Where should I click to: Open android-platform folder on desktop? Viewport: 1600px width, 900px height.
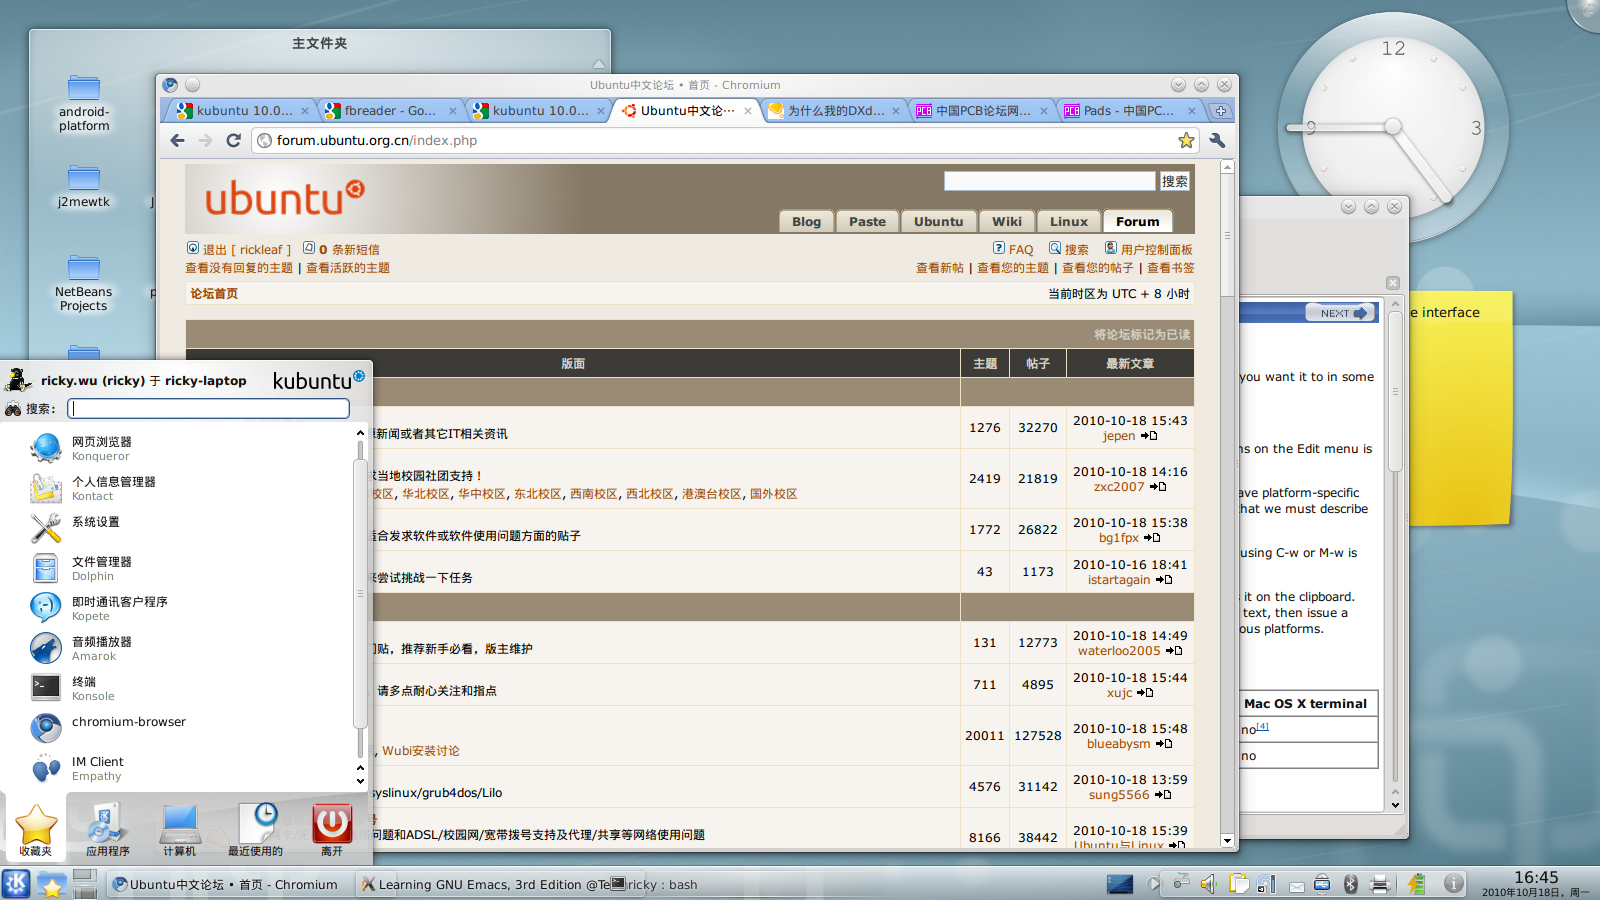[x=84, y=103]
